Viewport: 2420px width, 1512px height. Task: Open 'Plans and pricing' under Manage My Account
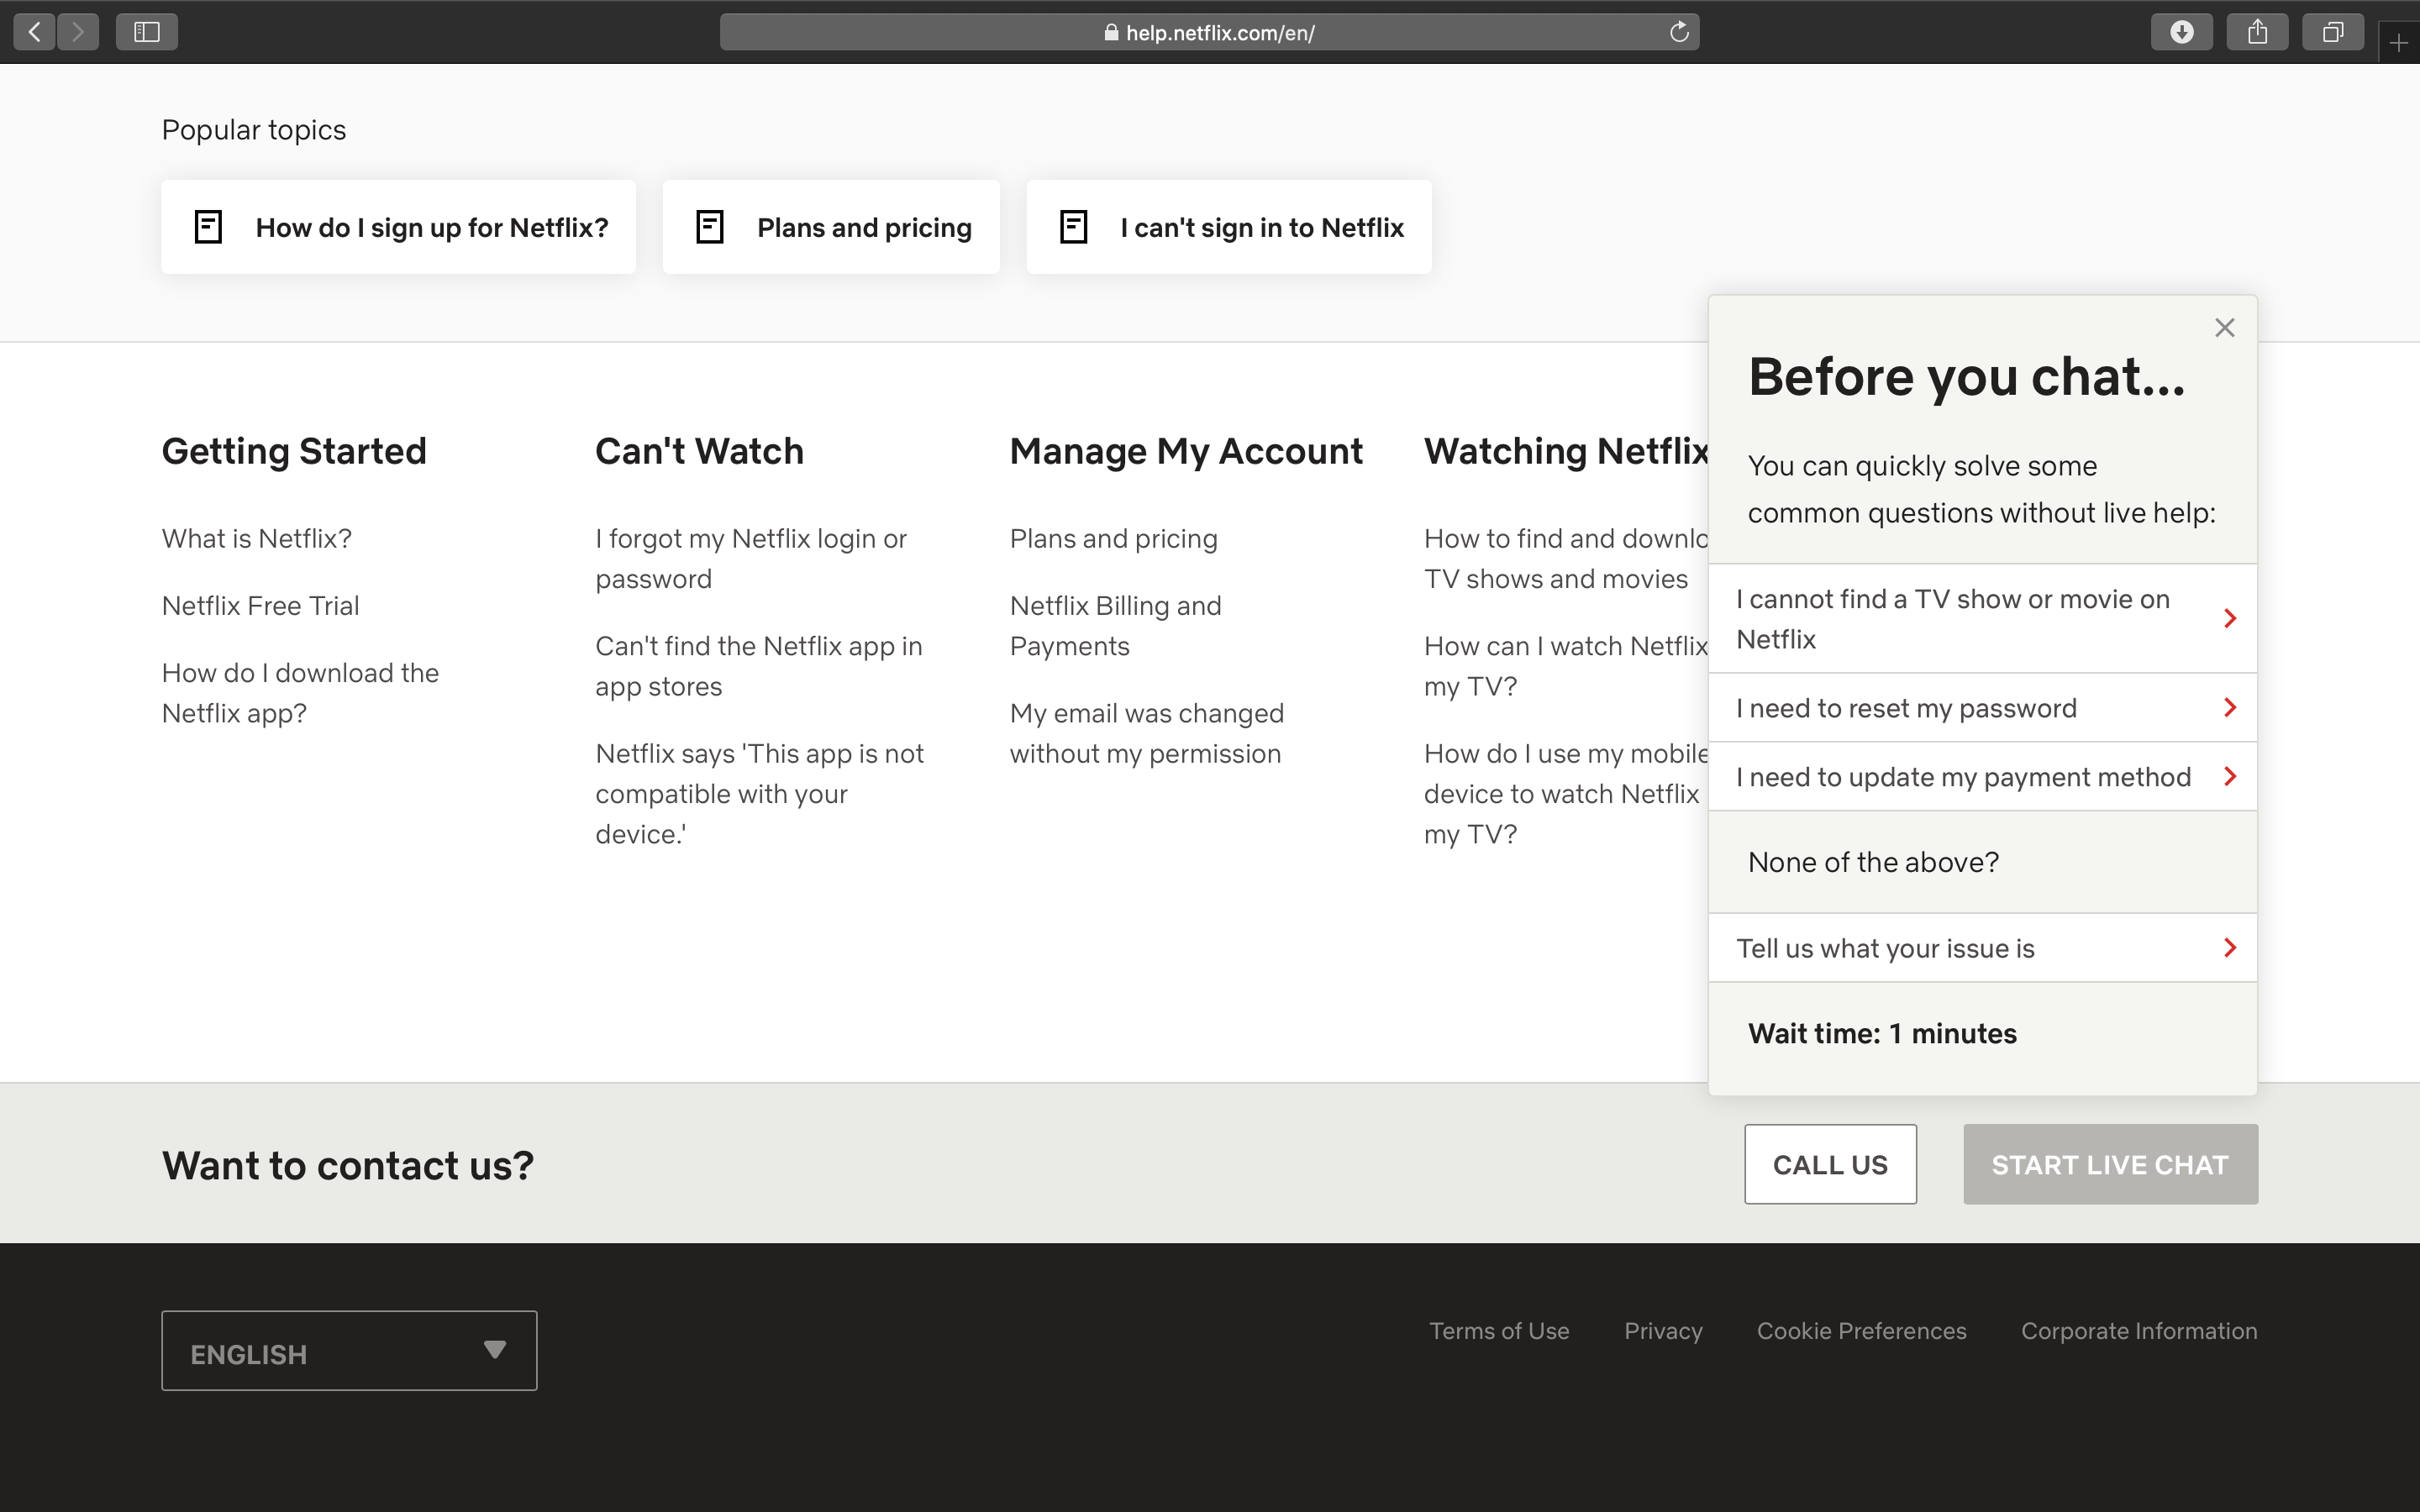(1113, 539)
